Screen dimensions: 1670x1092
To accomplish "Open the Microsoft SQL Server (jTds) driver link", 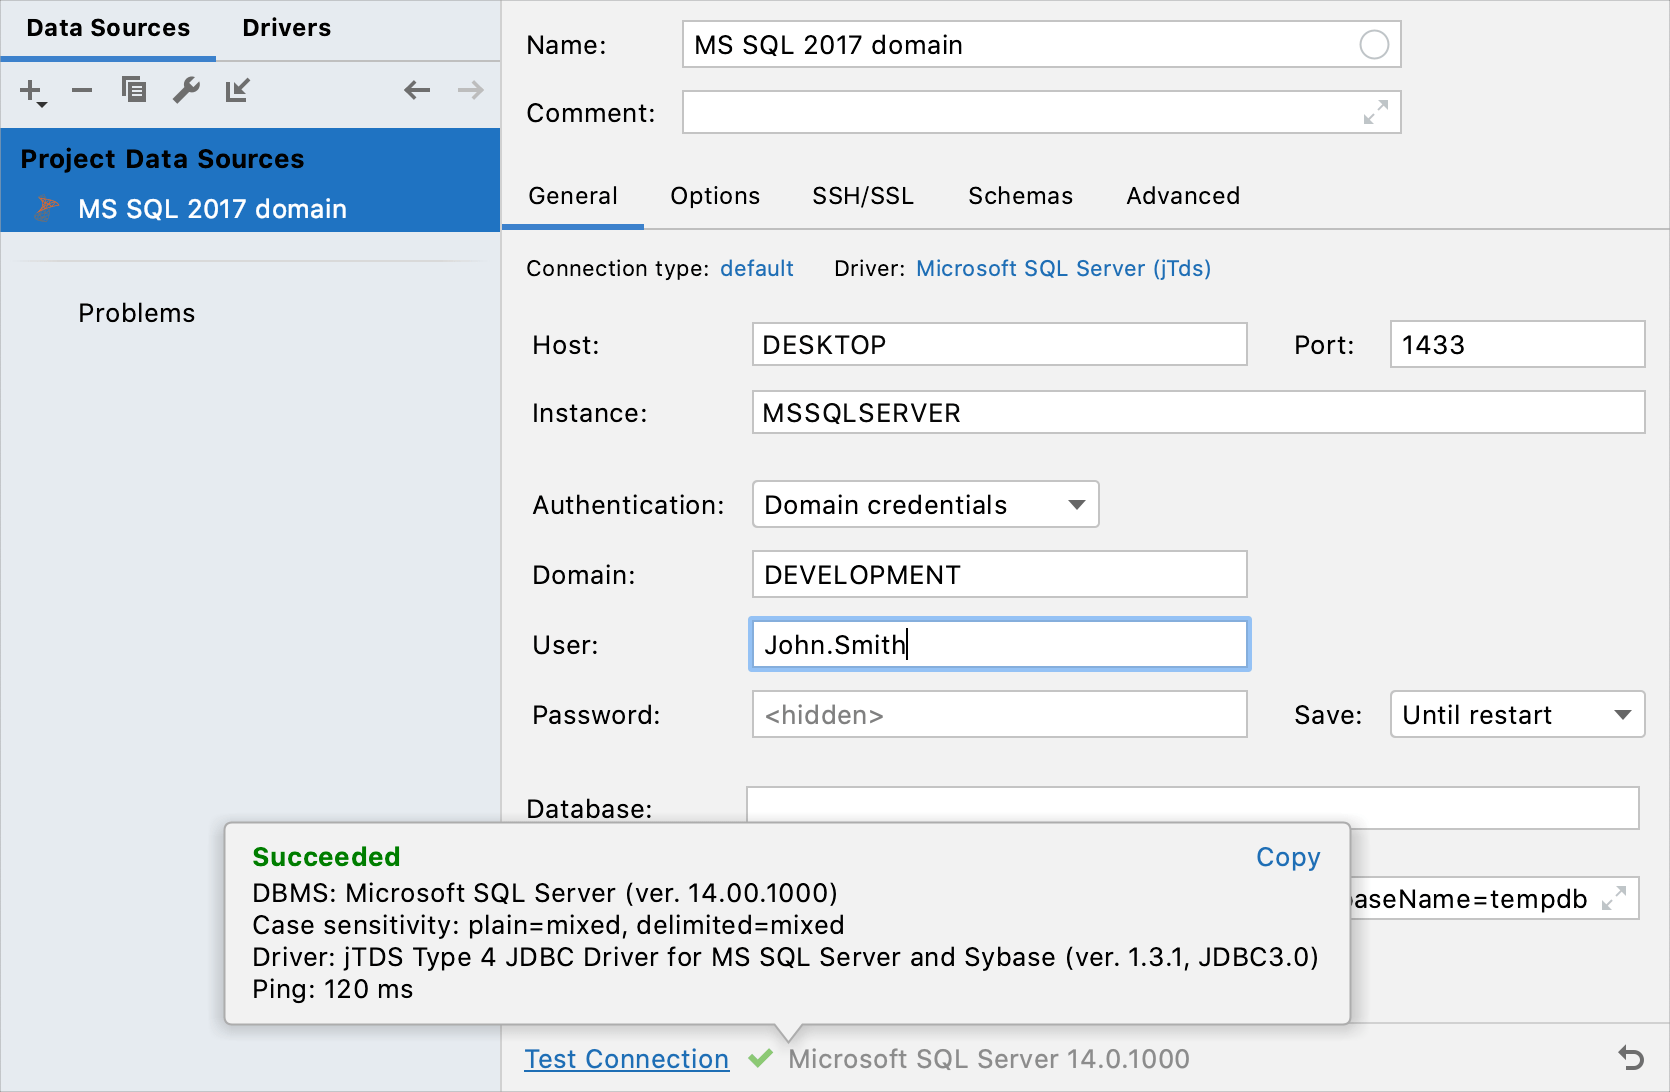I will [1063, 268].
